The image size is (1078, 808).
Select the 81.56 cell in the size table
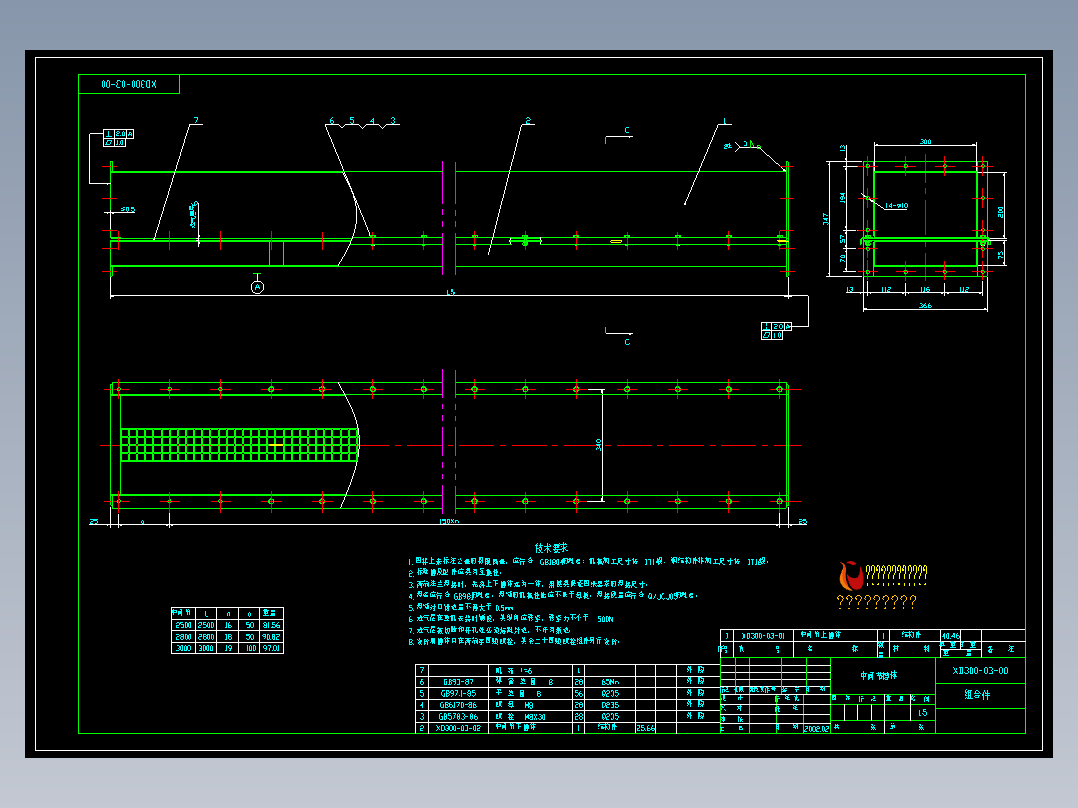pos(272,625)
